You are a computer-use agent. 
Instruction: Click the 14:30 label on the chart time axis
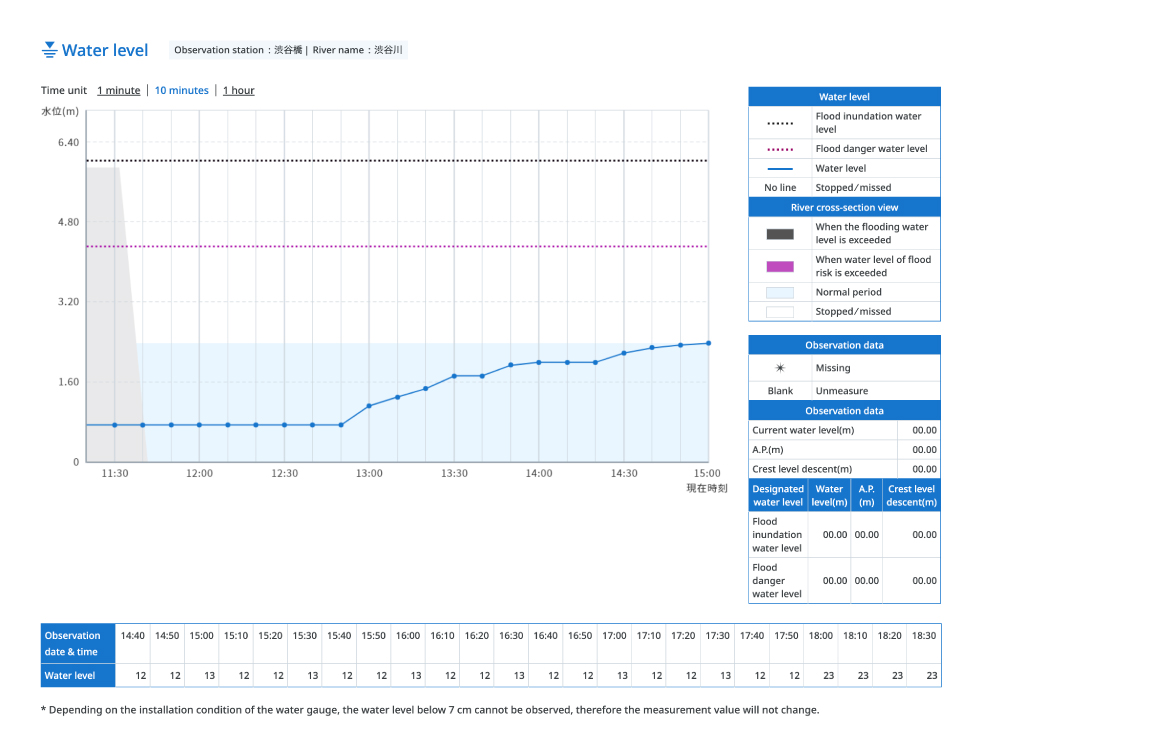coord(624,474)
